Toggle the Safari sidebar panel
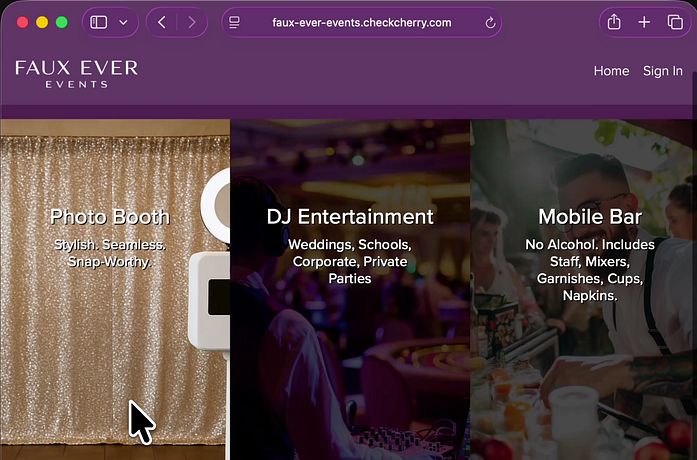This screenshot has height=460, width=697. coord(98,22)
